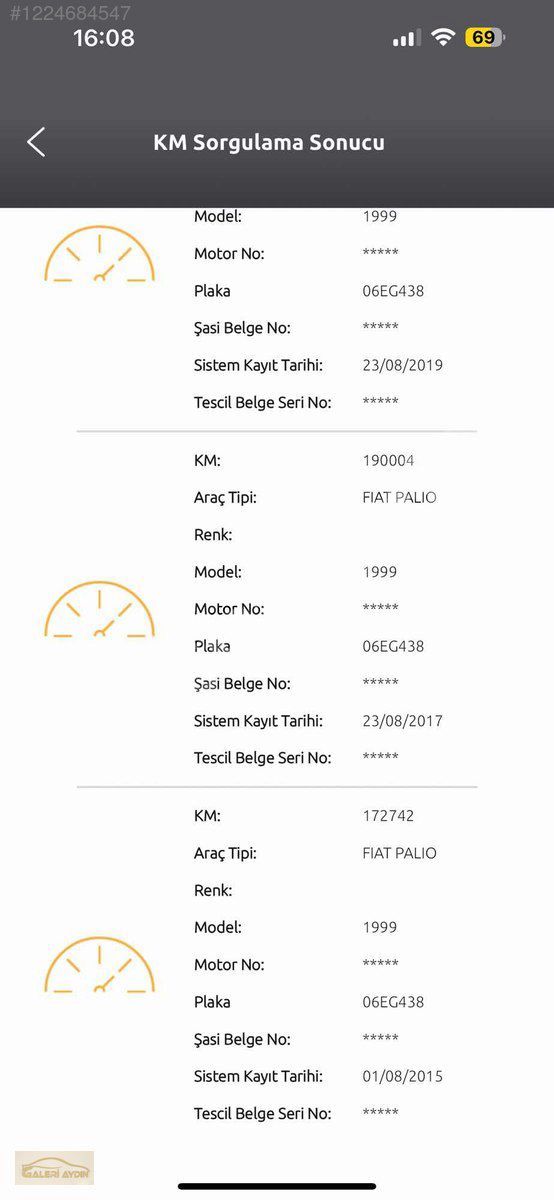Tap the masked Motor No in the 2017 record

tap(380, 608)
